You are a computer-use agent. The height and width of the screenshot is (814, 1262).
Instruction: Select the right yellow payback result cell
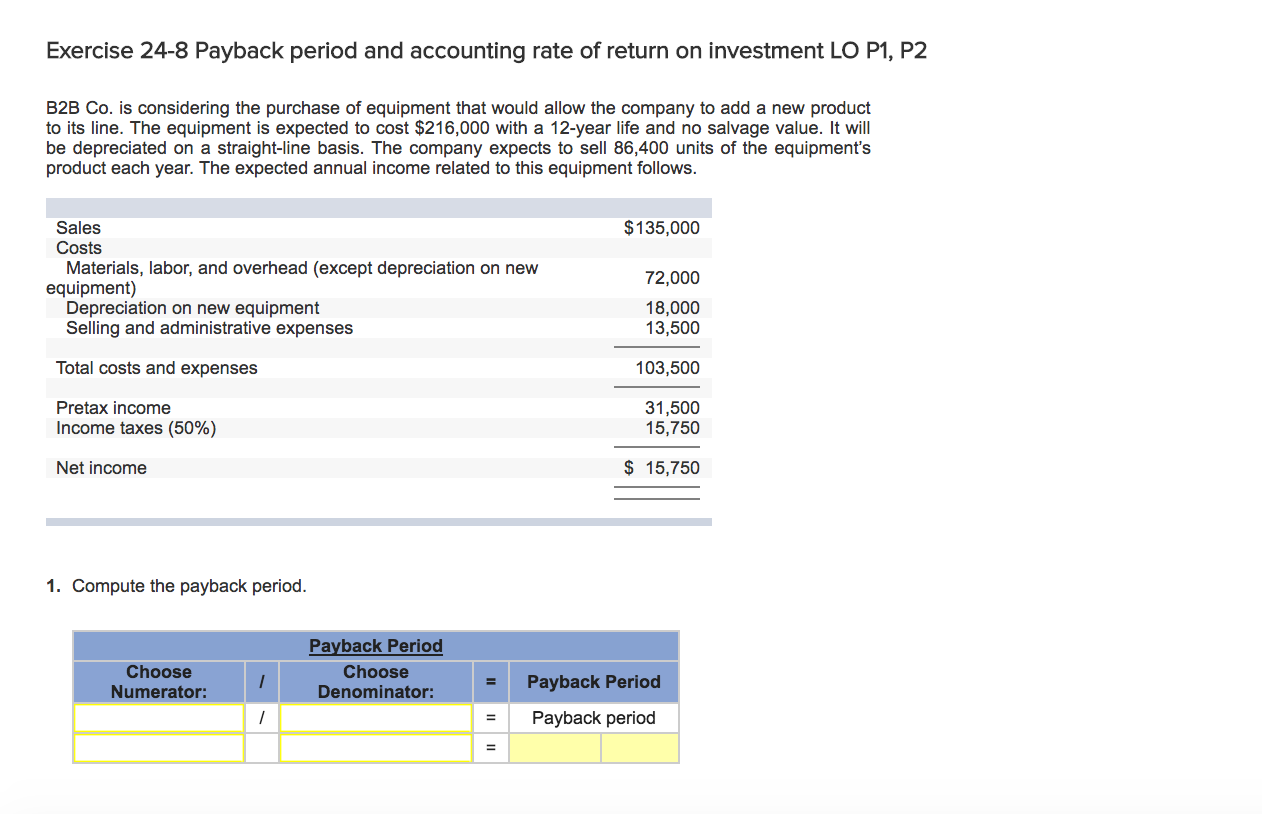(x=639, y=748)
